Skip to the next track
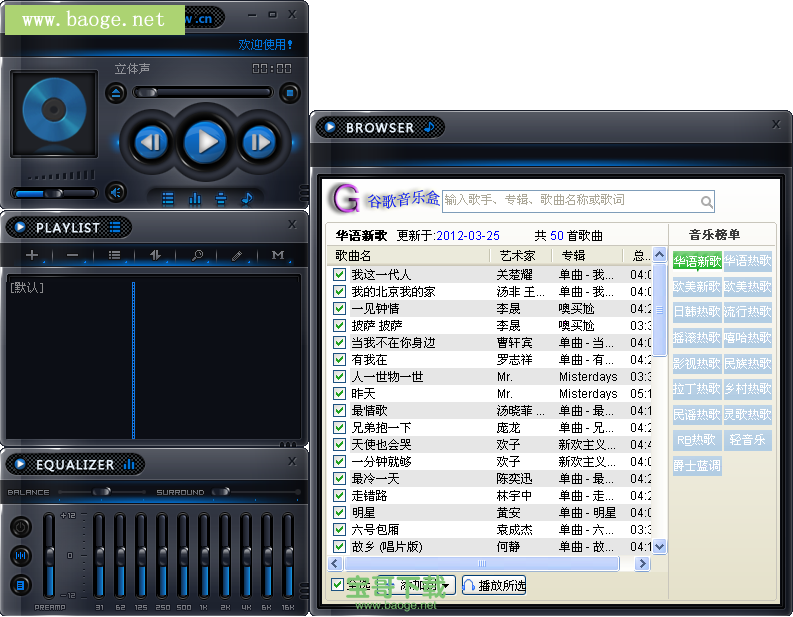 point(259,142)
